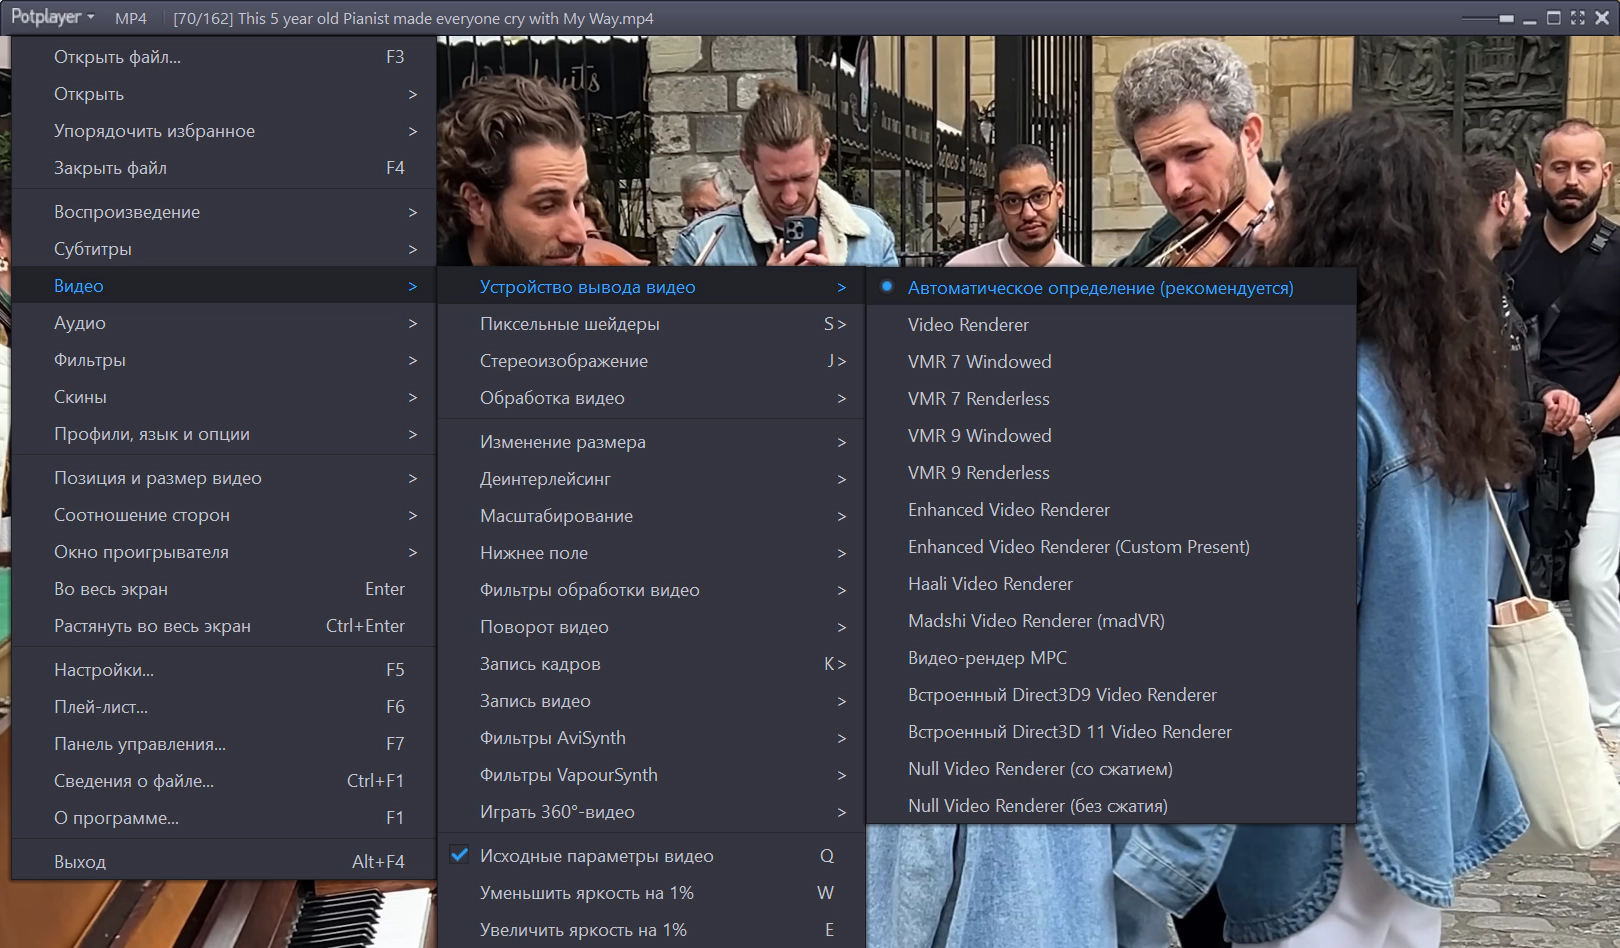
Task: Select Плей-лист... from the menu
Action: coord(224,707)
